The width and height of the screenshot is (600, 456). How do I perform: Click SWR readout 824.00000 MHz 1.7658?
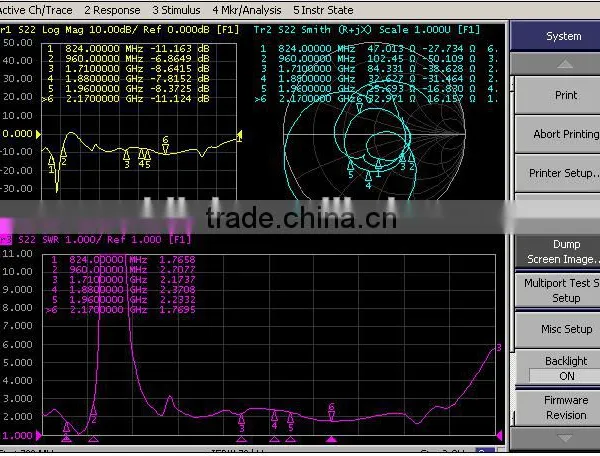[123, 259]
